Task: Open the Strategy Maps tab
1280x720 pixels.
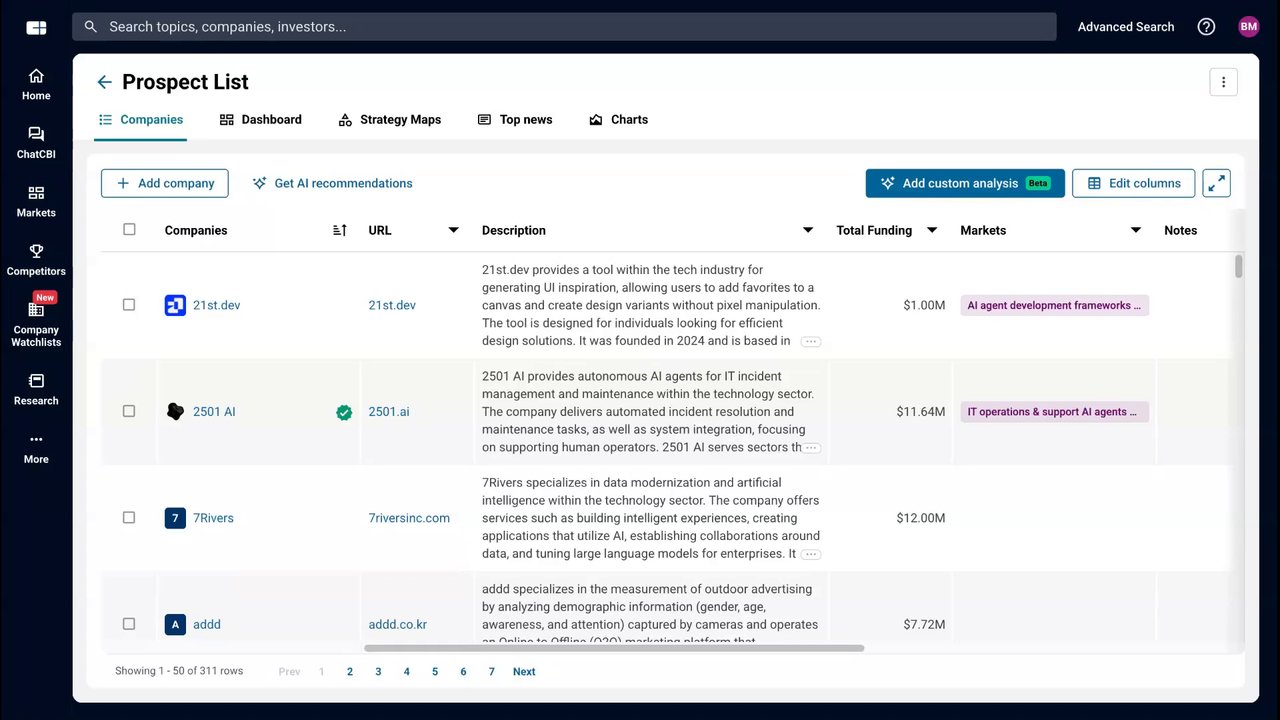Action: pyautogui.click(x=390, y=120)
